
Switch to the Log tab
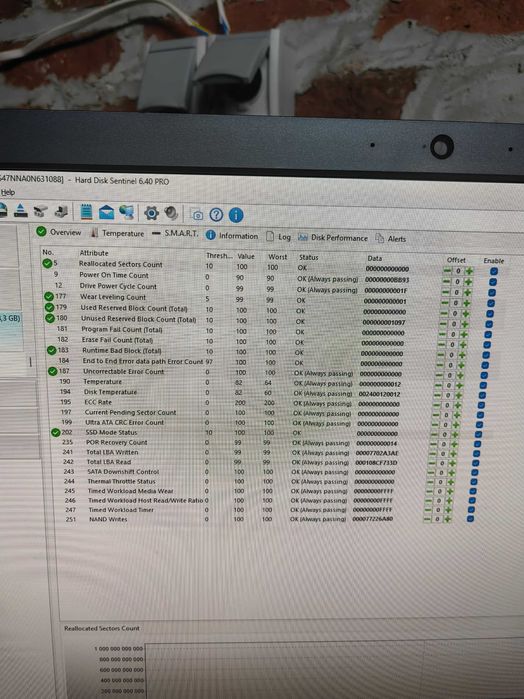[x=278, y=237]
